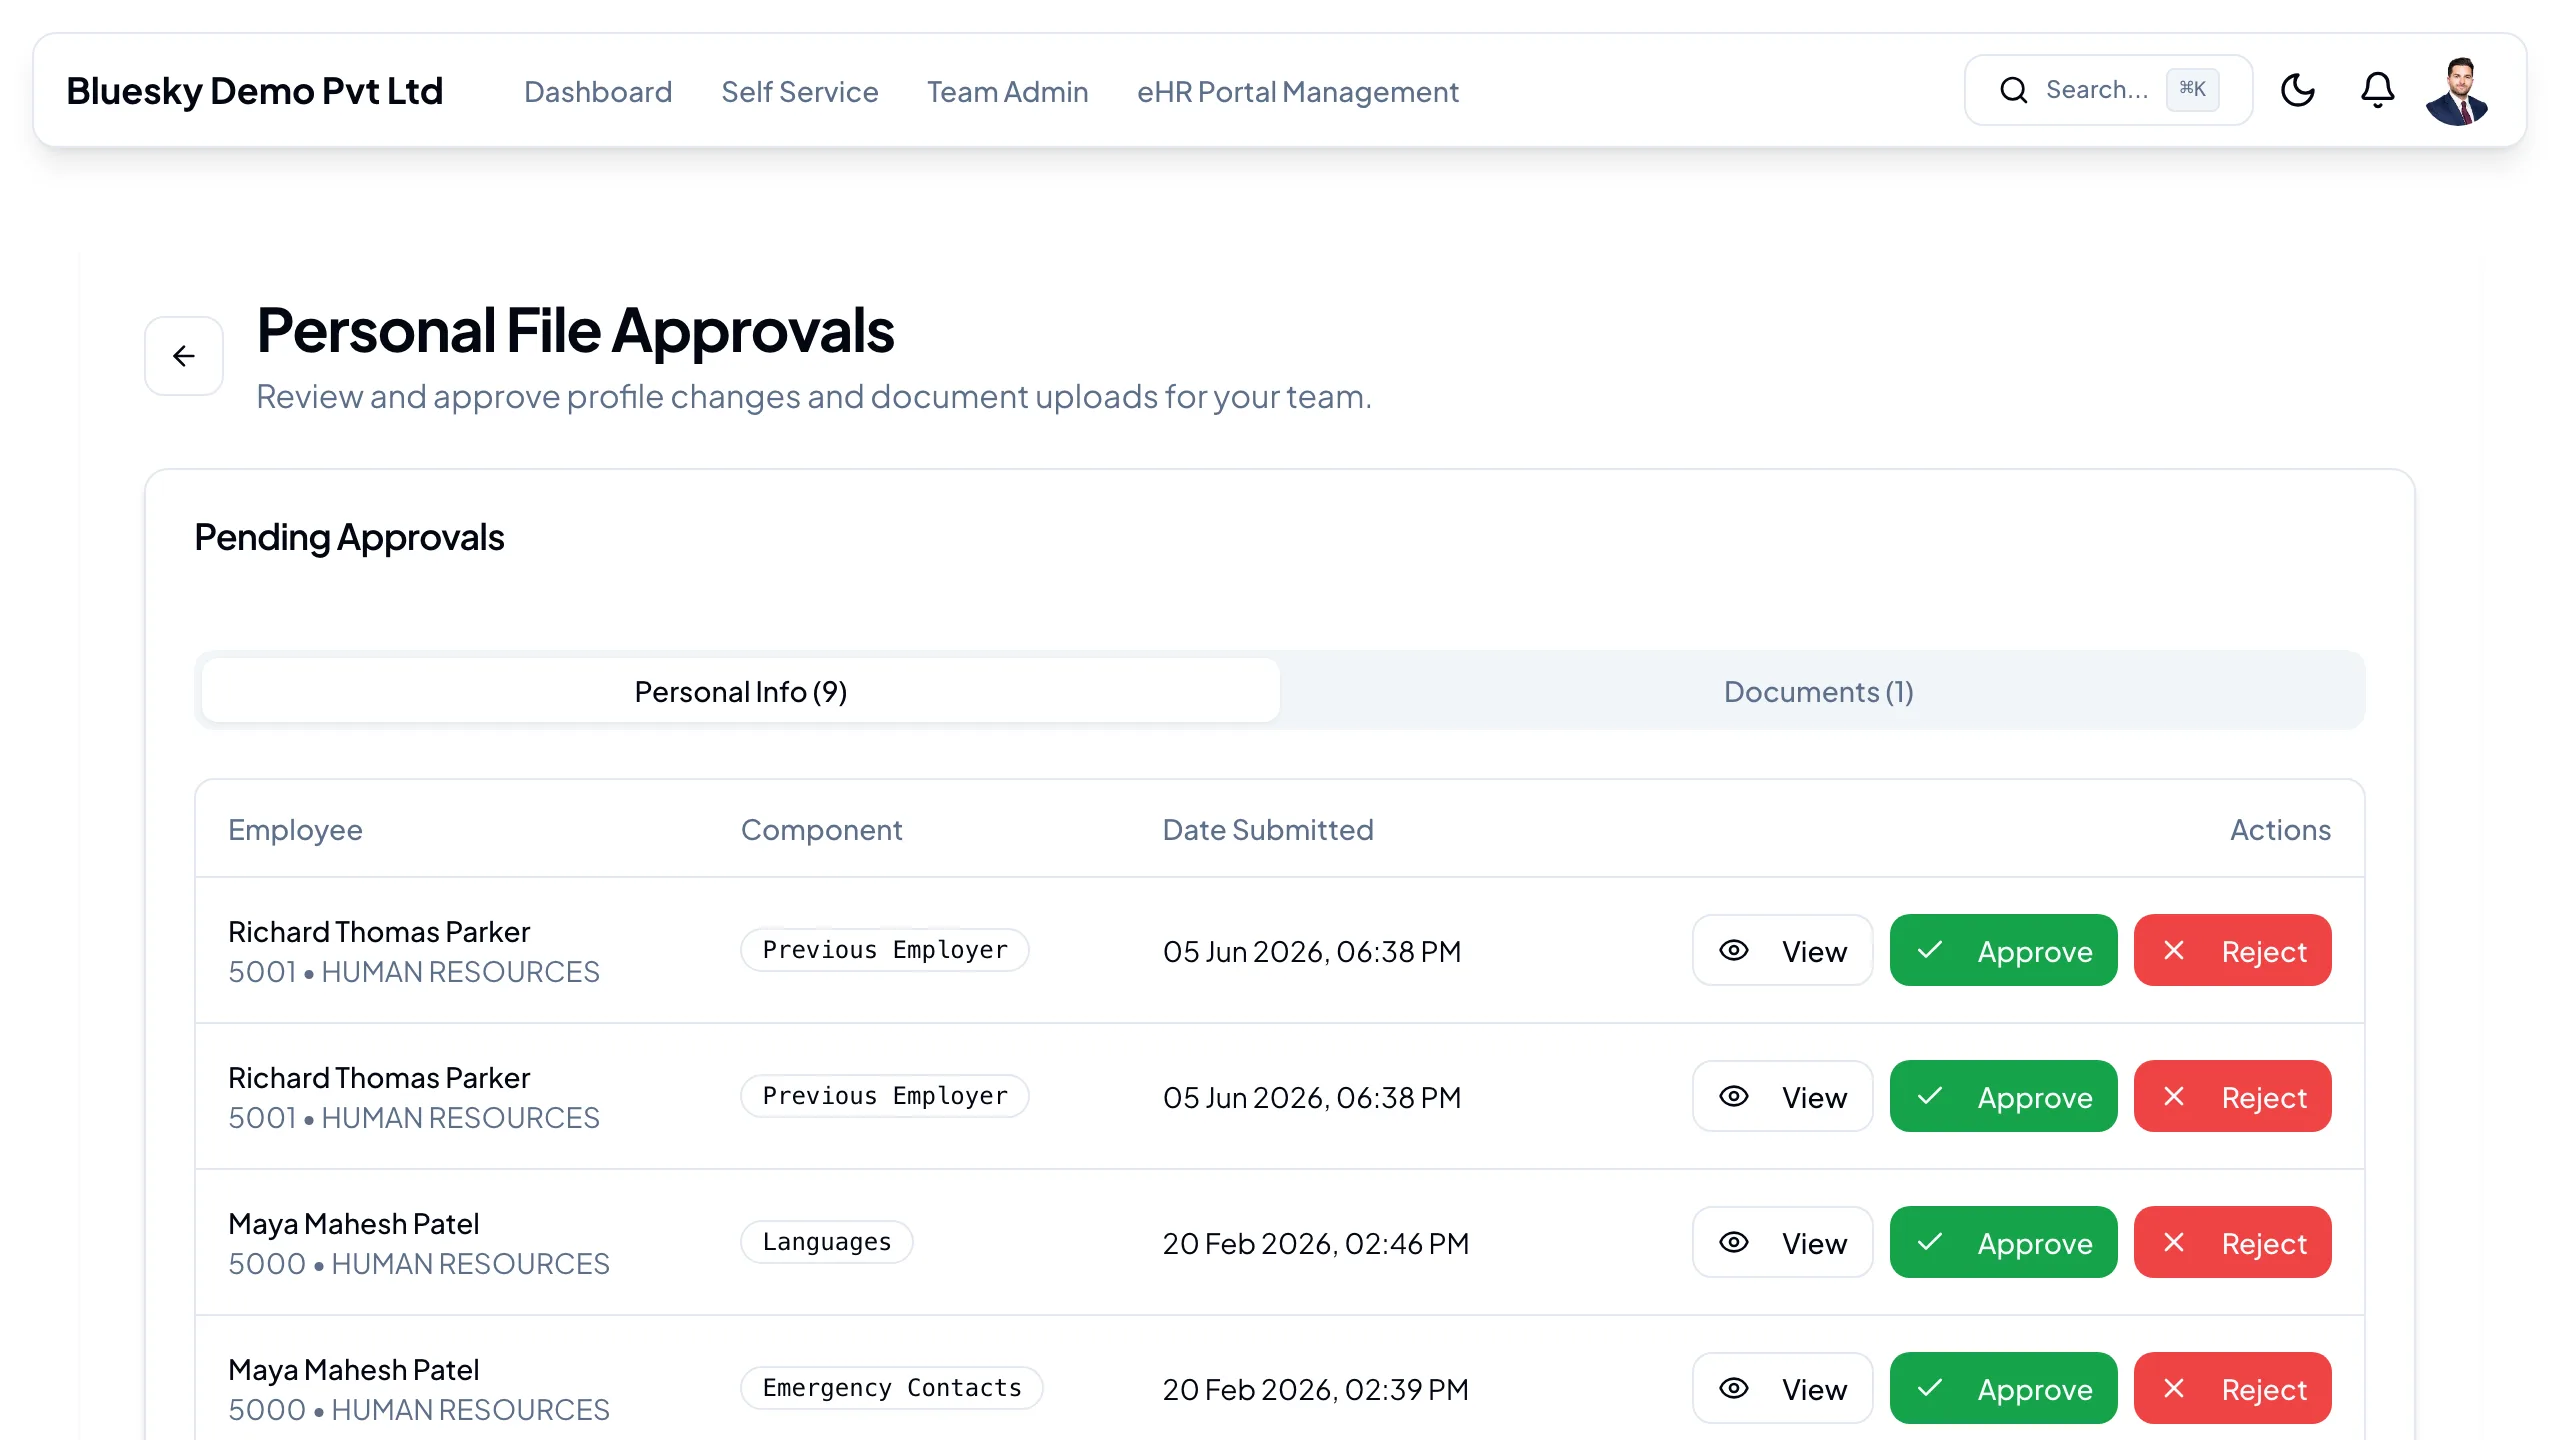The height and width of the screenshot is (1440, 2560).
Task: Click the Component column header
Action: [821, 829]
